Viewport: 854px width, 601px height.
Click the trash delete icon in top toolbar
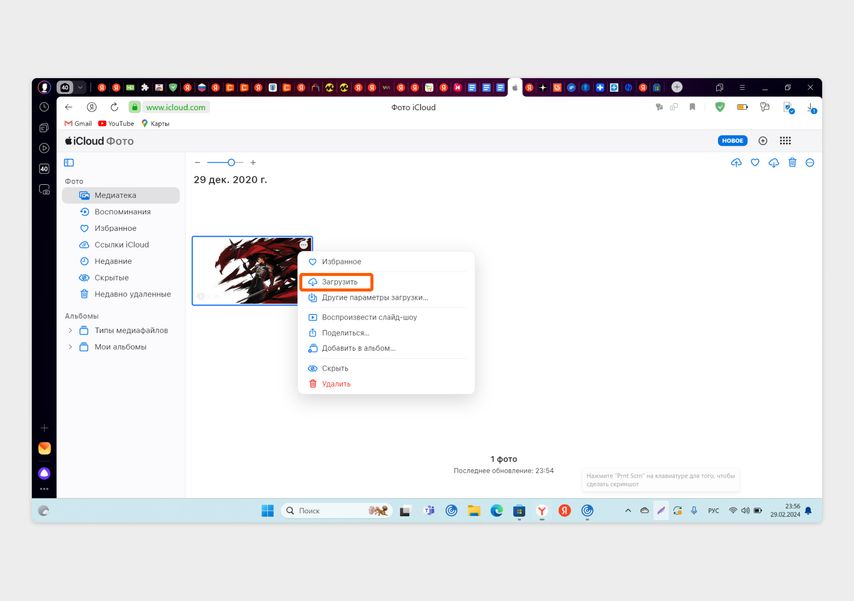click(x=792, y=162)
